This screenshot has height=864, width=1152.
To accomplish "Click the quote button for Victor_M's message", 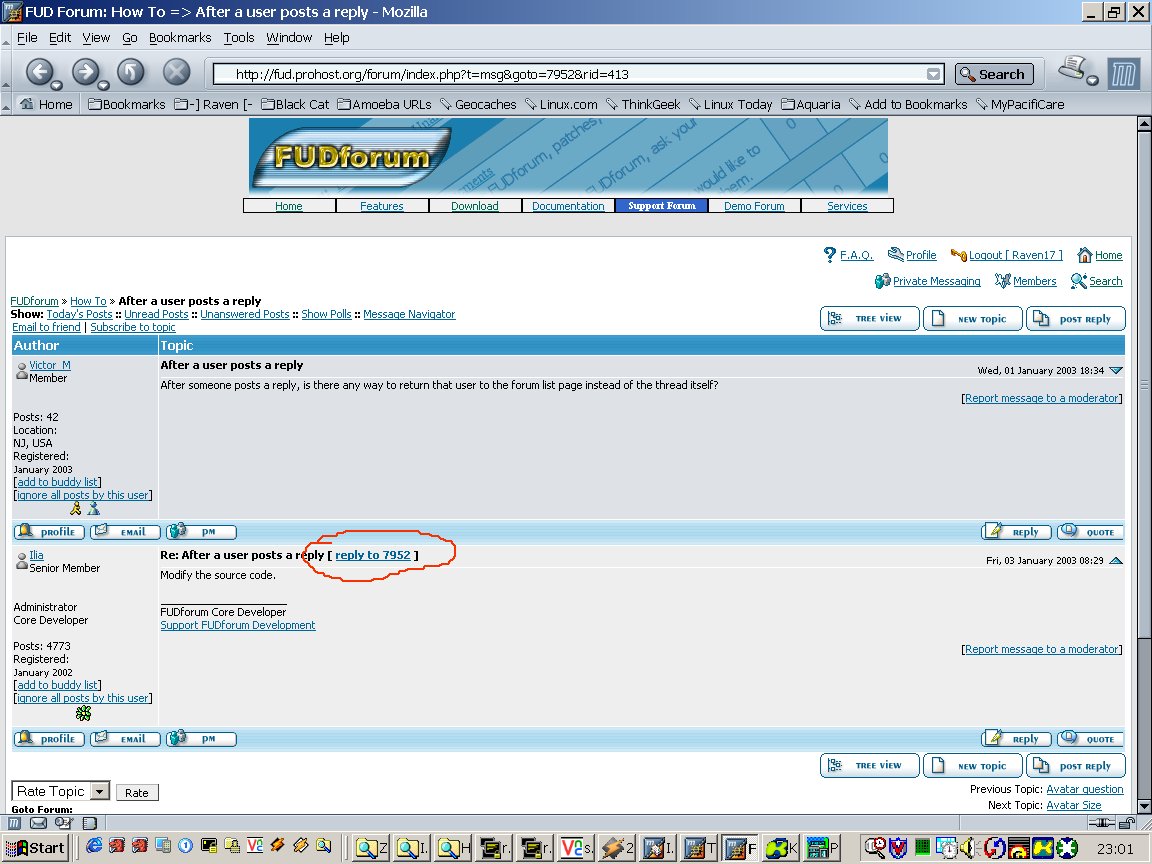I will pos(1091,532).
